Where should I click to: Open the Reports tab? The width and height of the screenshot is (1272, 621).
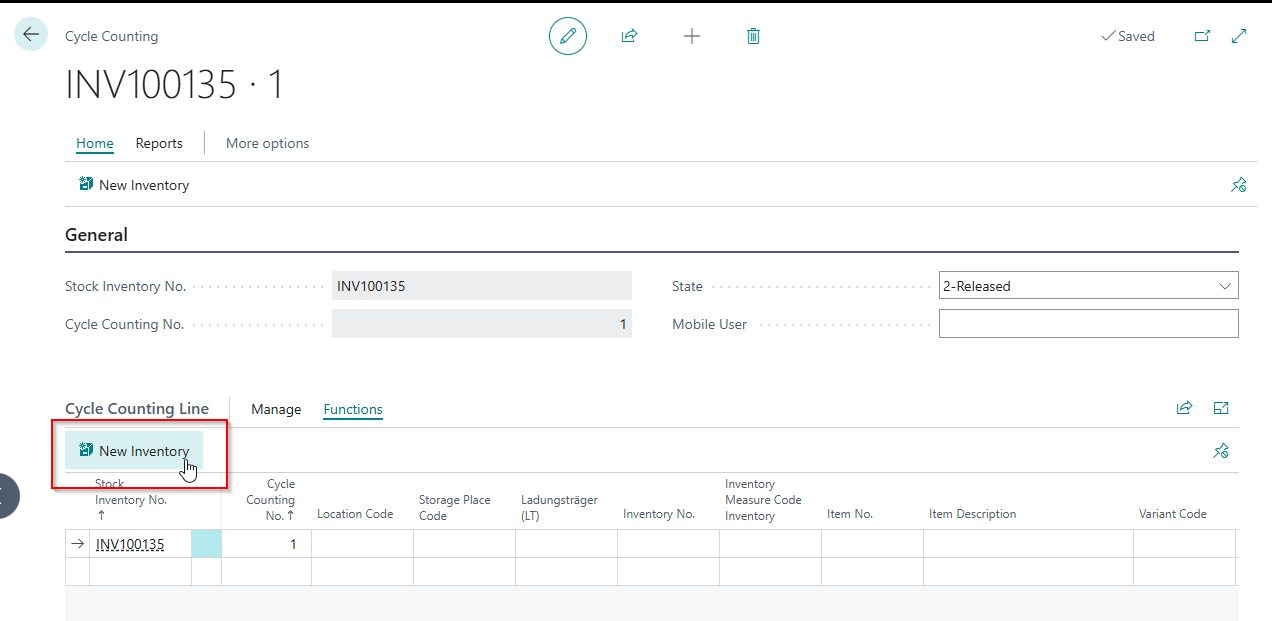[x=159, y=143]
